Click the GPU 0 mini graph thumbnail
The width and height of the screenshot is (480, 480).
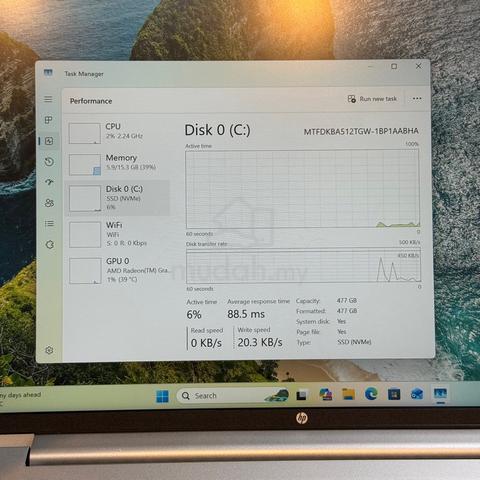(85, 271)
